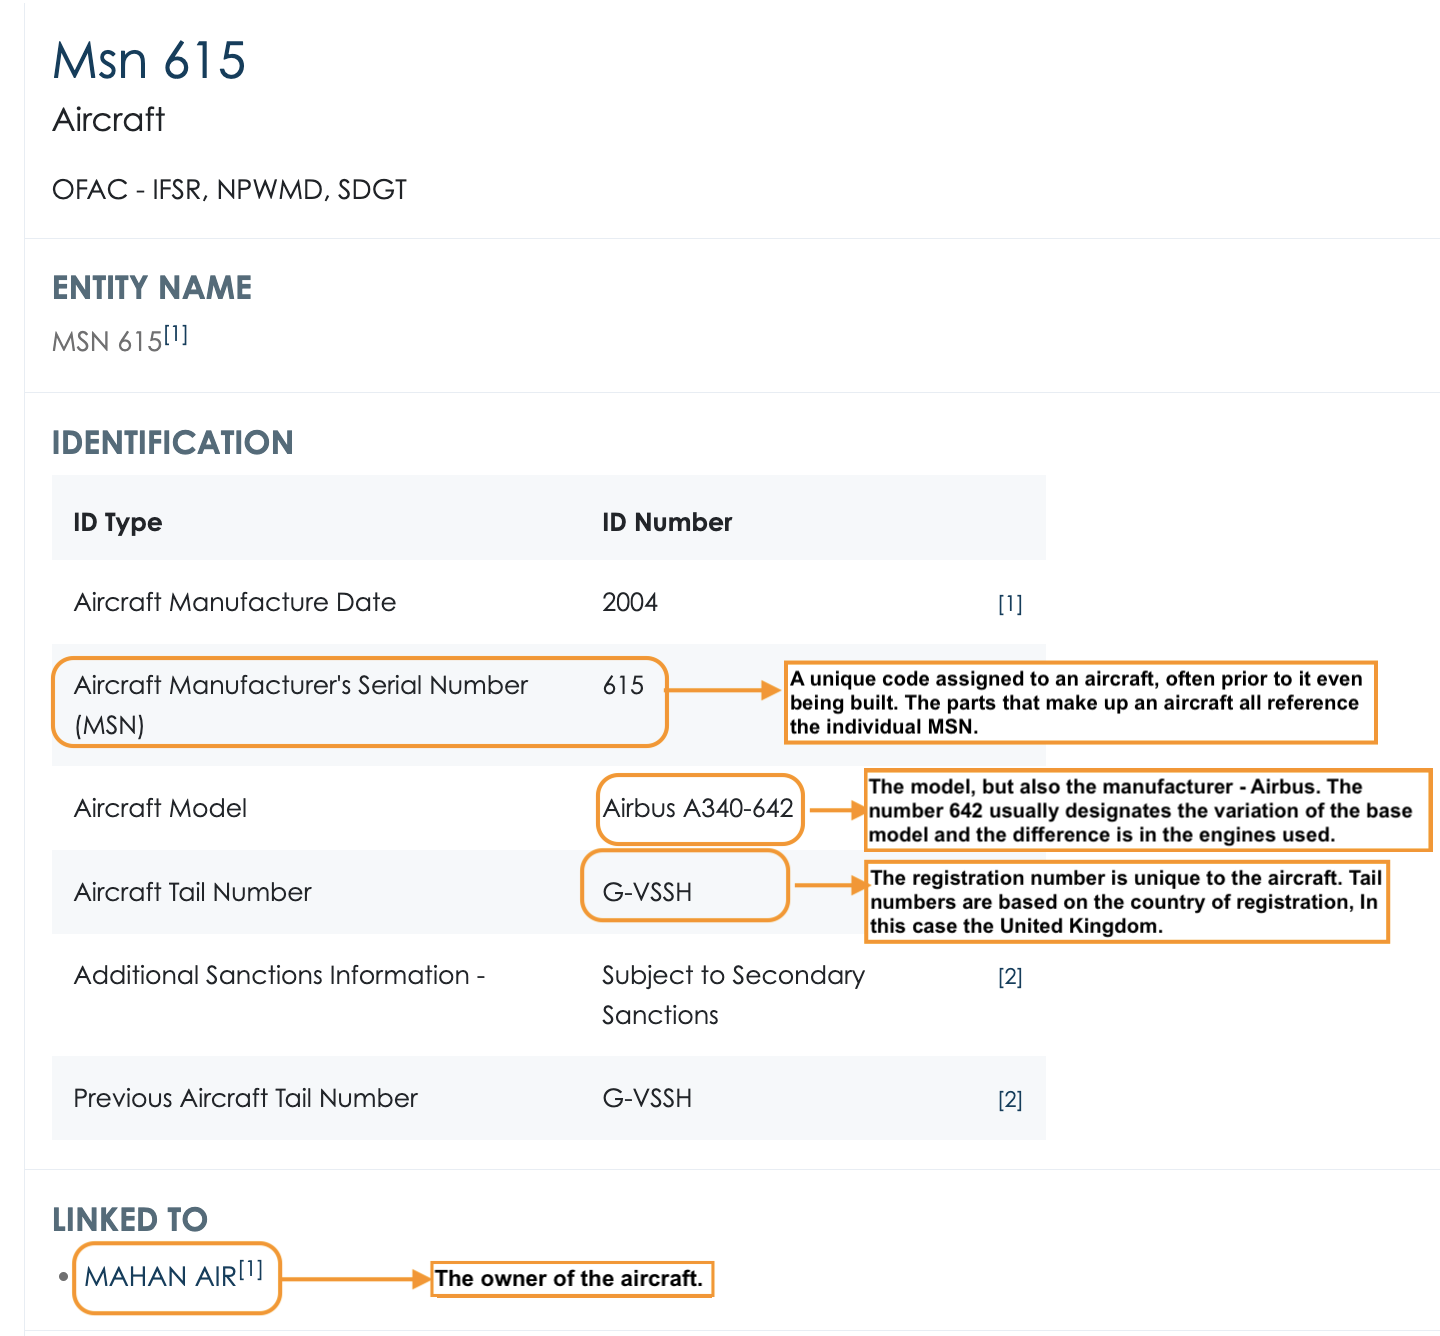Click the annotation about the Airbus model
Viewport: 1440px width, 1336px height.
point(1147,810)
